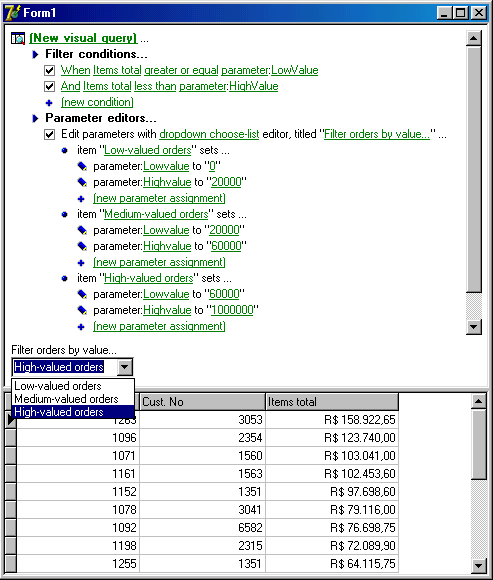
Task: Click tag icon beside Lowvalue to "60000"
Action: (82, 294)
